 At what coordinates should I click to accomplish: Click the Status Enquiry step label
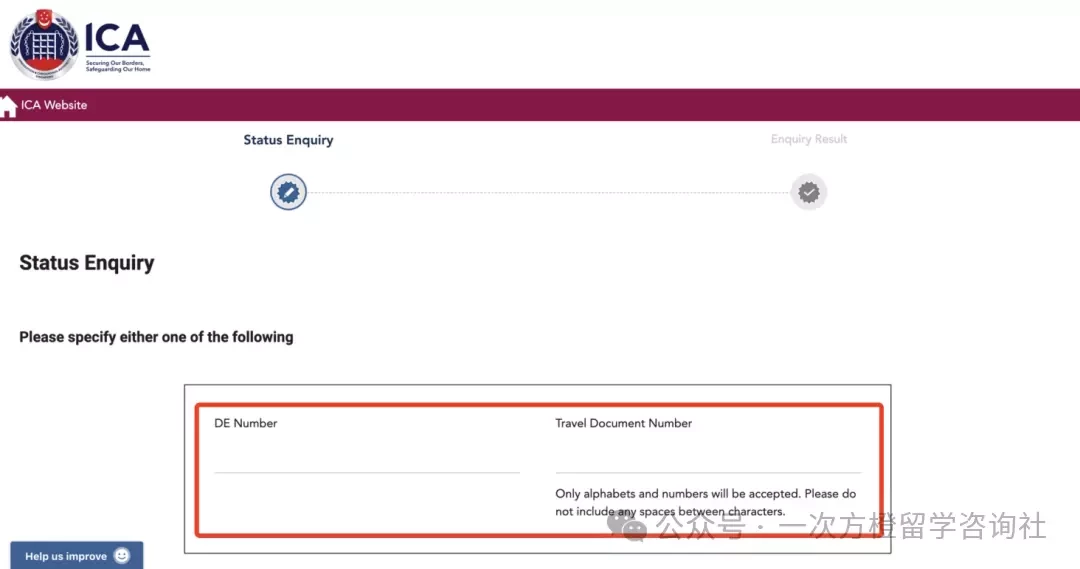(288, 140)
